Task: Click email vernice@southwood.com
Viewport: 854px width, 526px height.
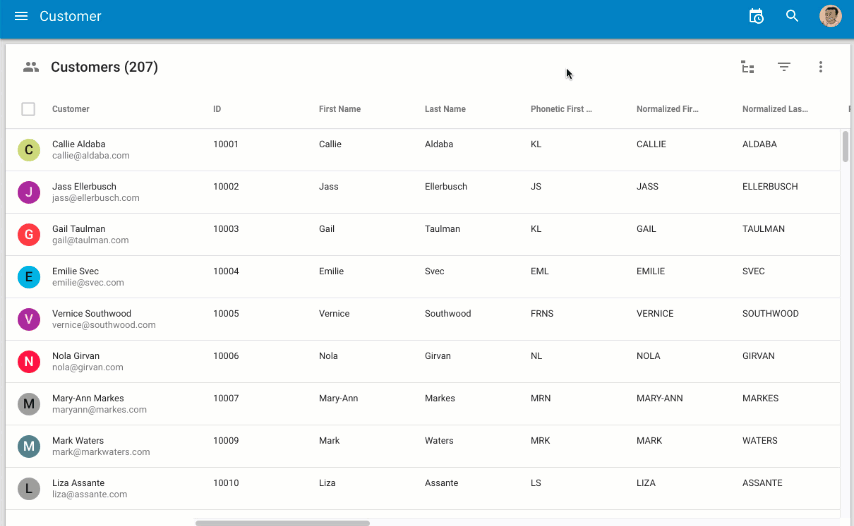Action: coord(104,325)
